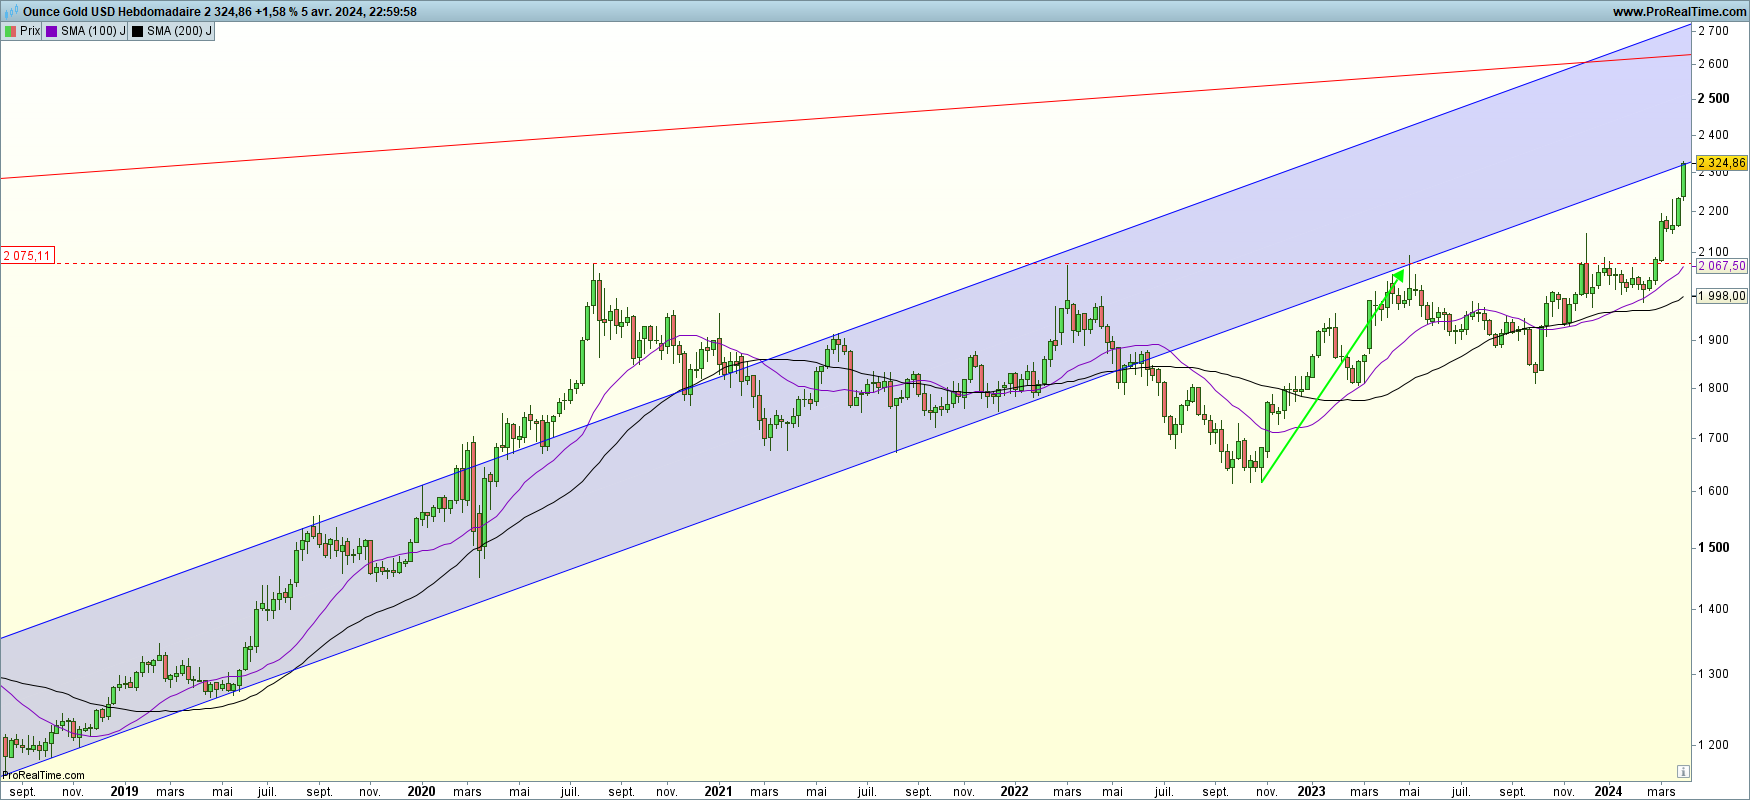
Task: Open the Prix legend settings
Action: click(30, 31)
